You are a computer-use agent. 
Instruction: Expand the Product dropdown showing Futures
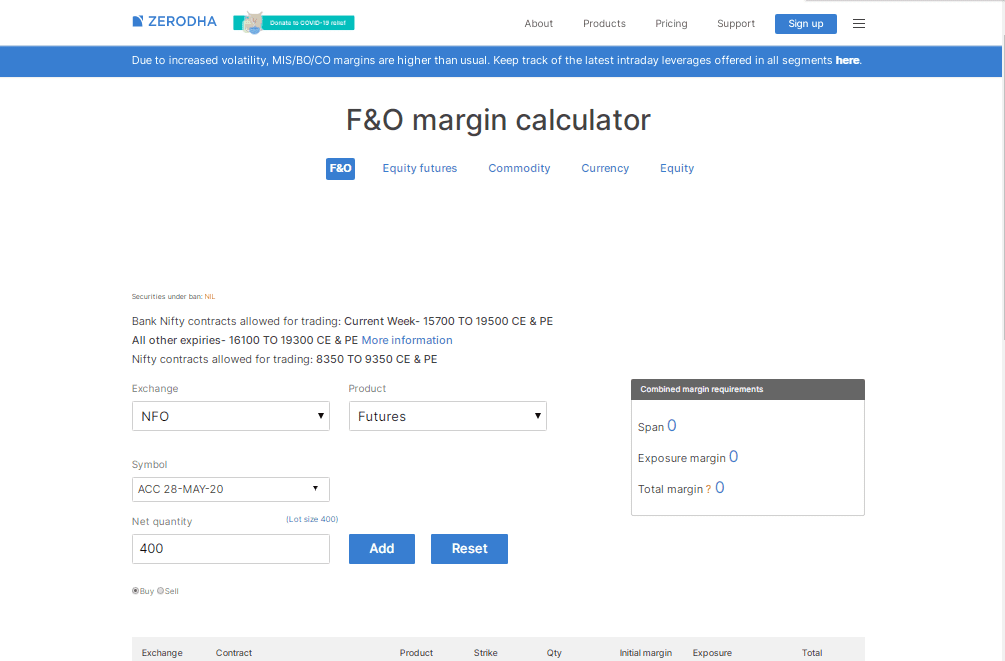point(447,416)
